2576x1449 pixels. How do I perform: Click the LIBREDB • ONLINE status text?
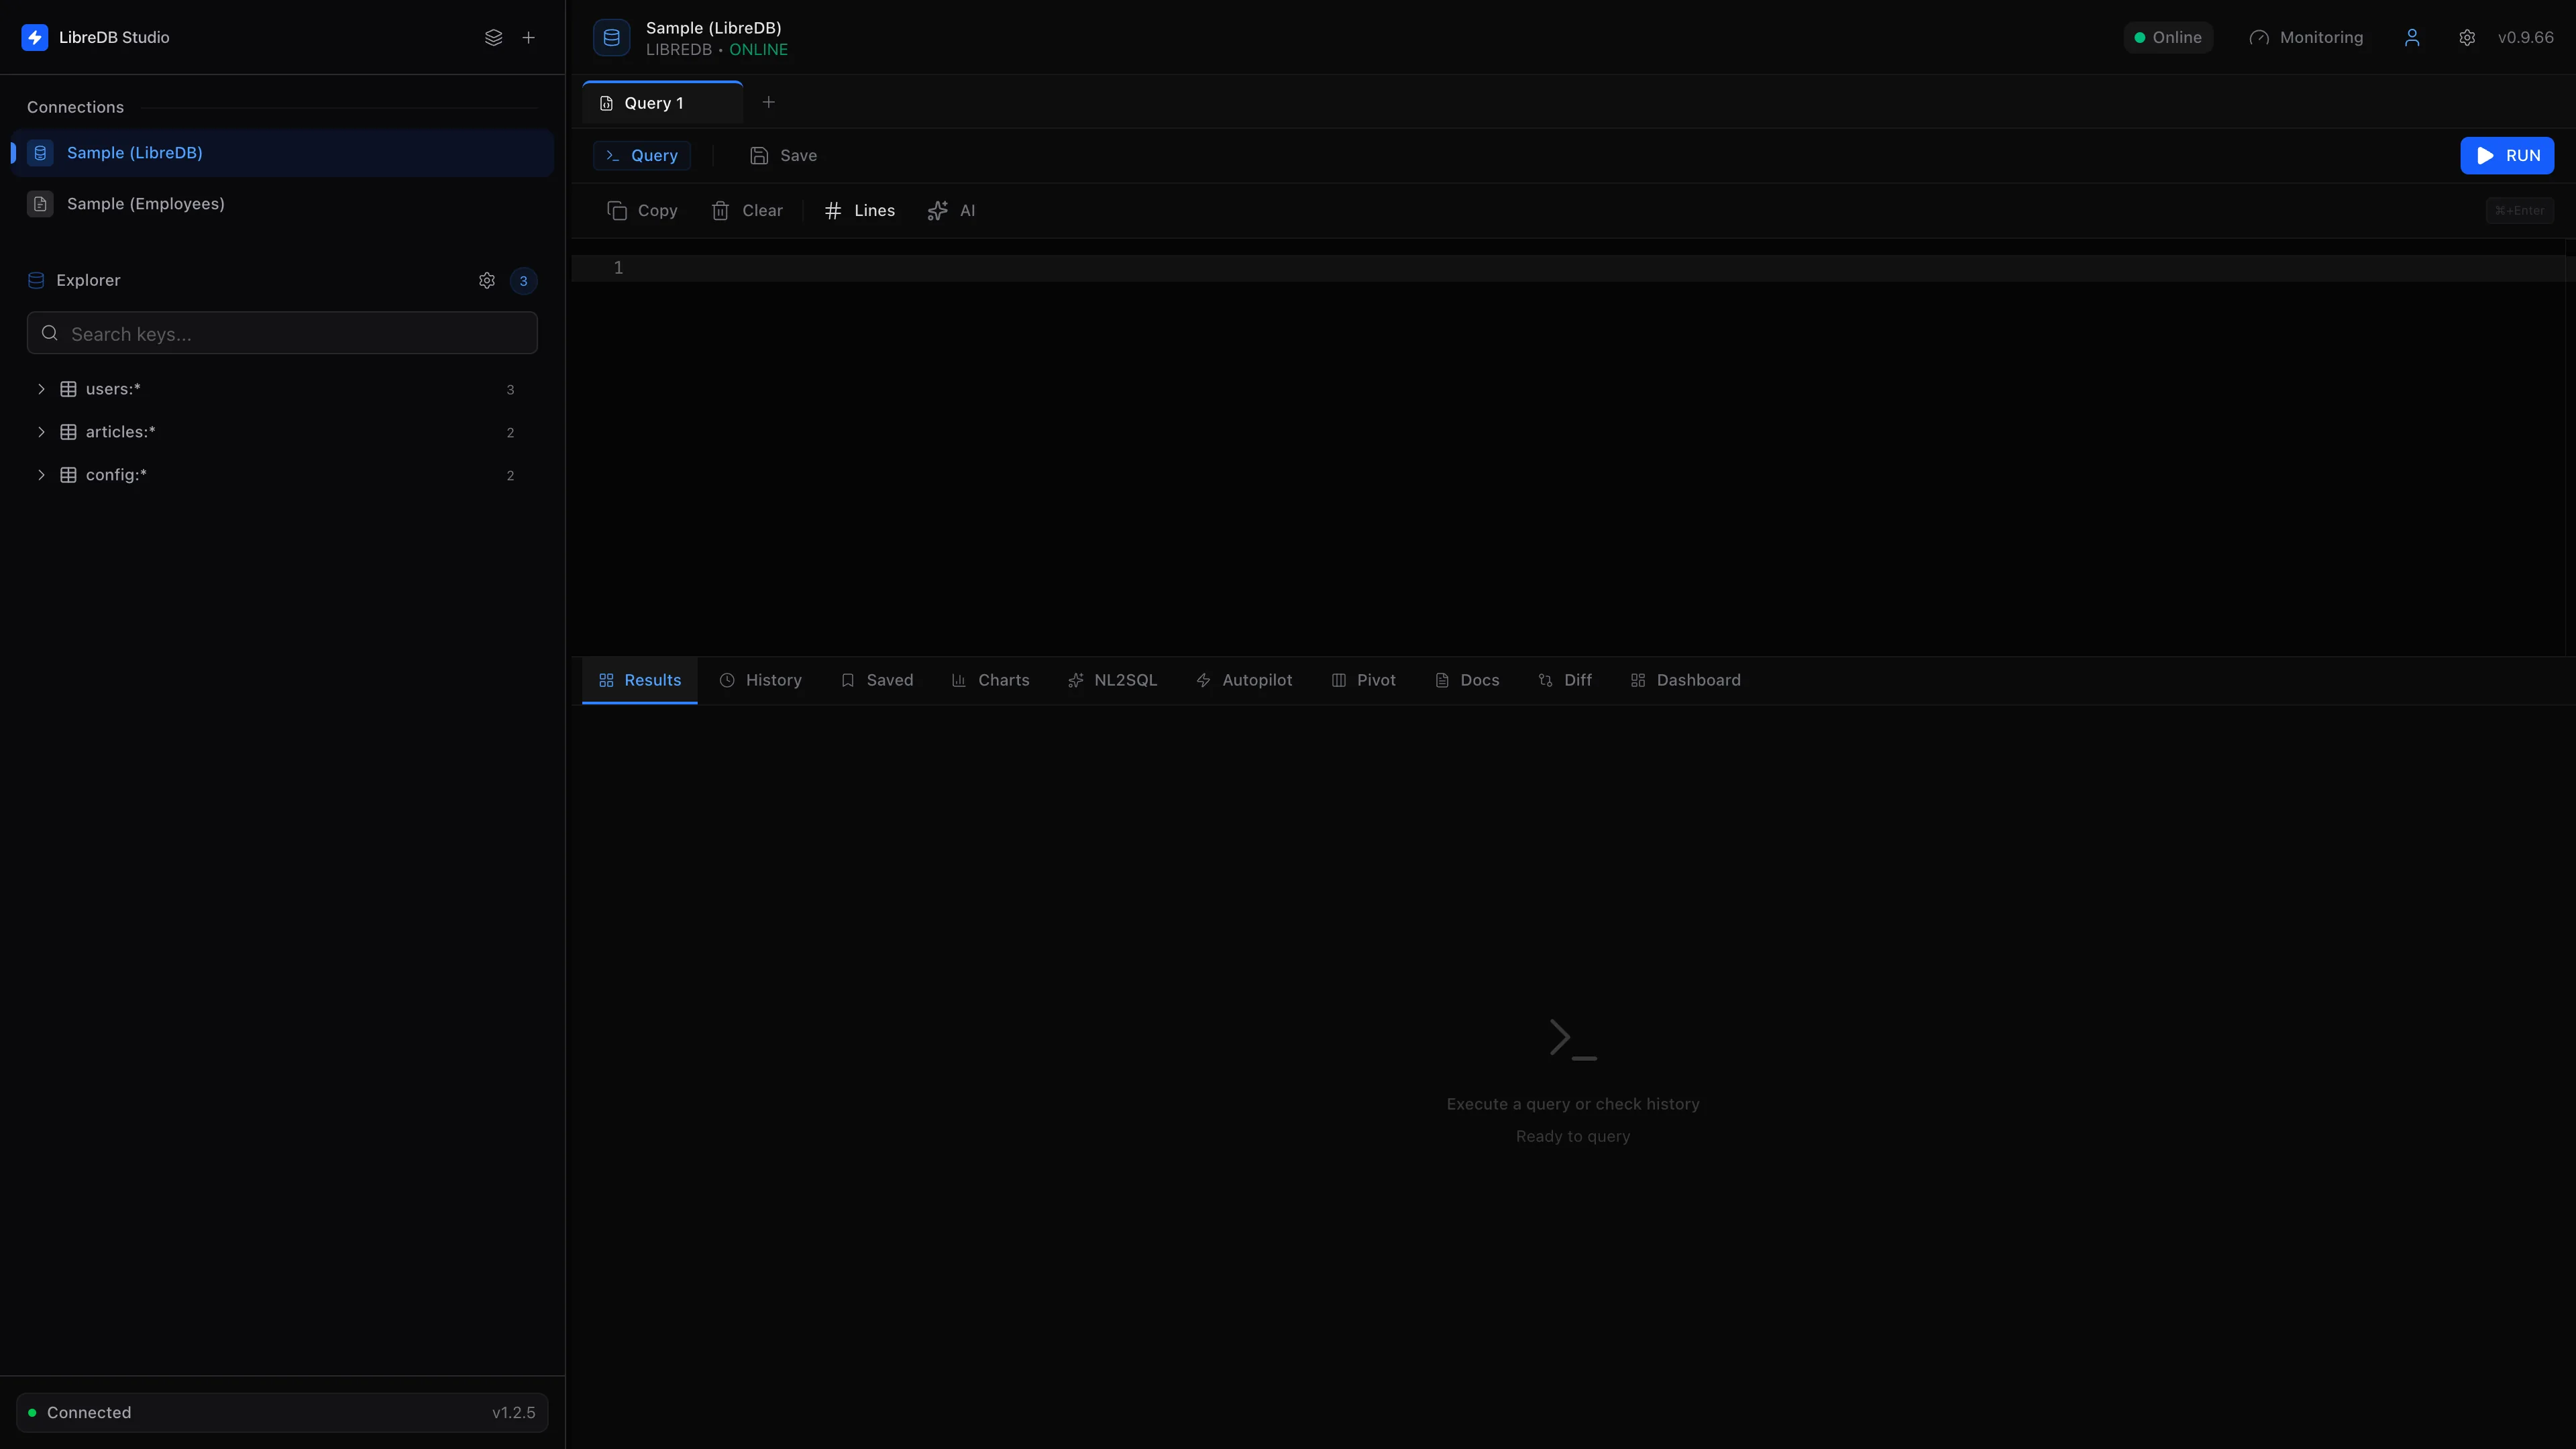tap(717, 50)
